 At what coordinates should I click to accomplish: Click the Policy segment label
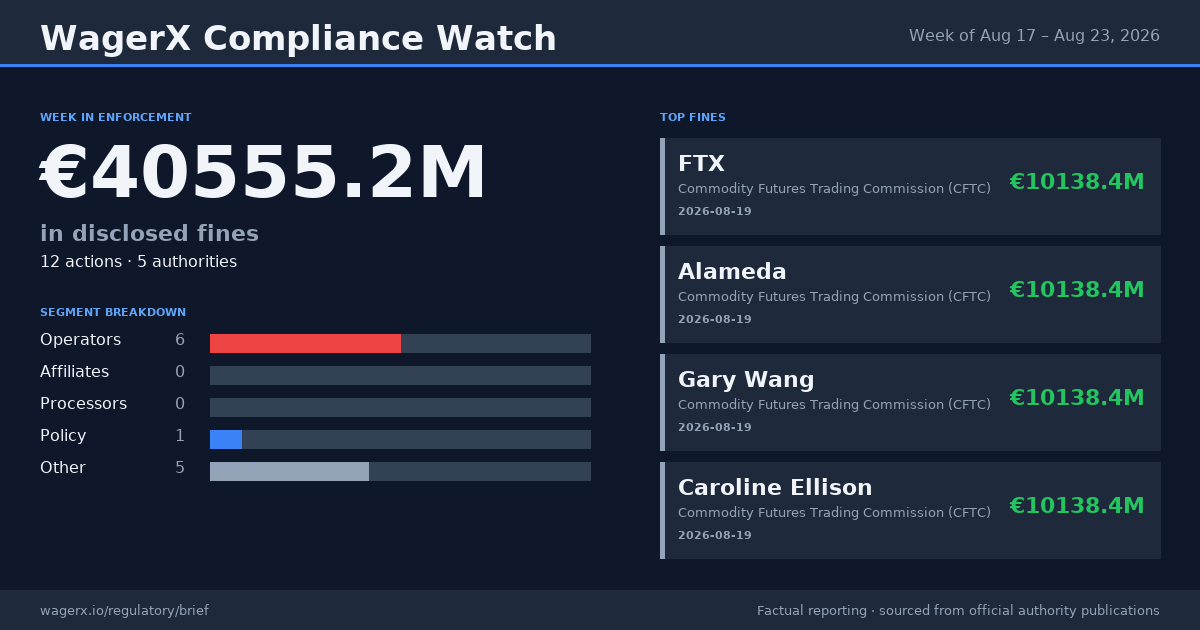[63, 436]
